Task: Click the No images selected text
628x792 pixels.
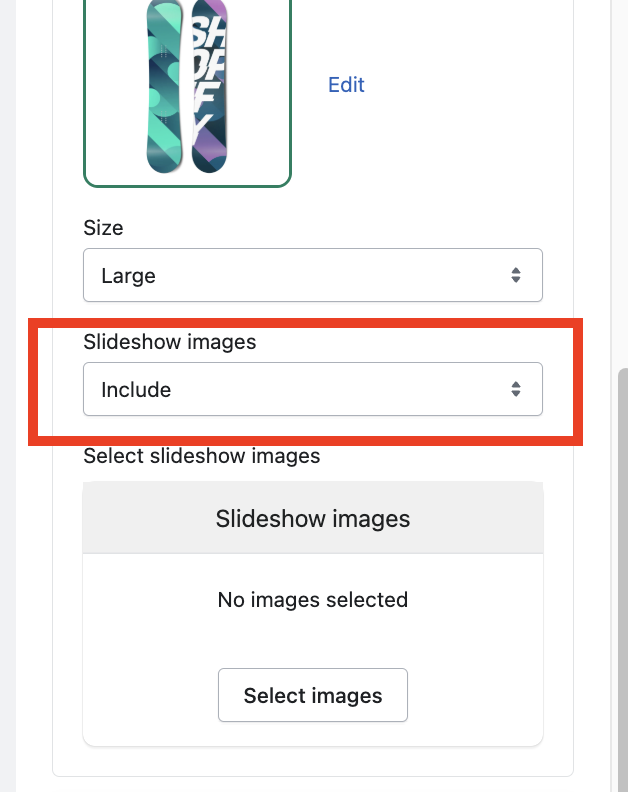Action: [x=313, y=600]
